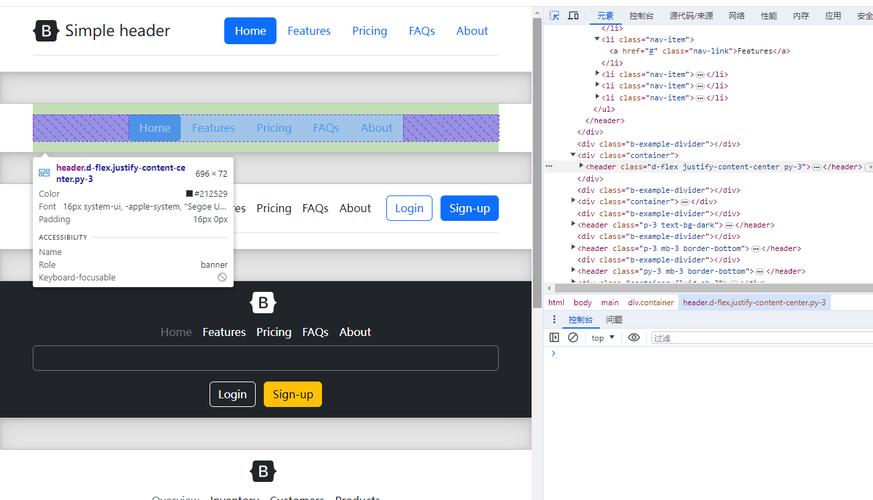Expand the header d-flex justify-content-center node

click(x=581, y=166)
